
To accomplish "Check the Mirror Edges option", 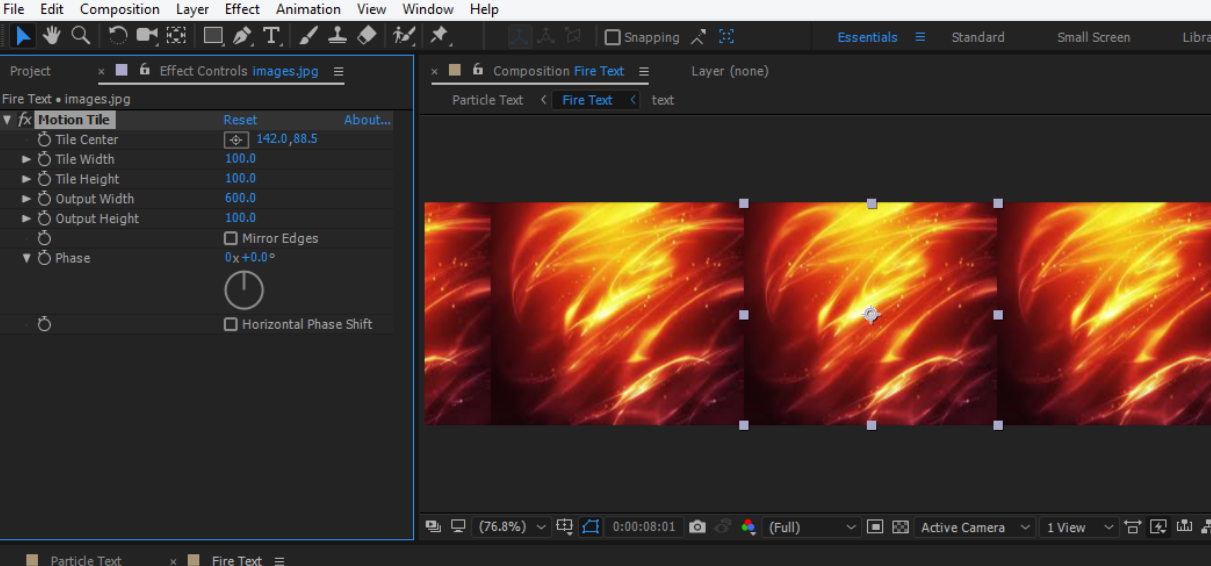I will point(231,239).
